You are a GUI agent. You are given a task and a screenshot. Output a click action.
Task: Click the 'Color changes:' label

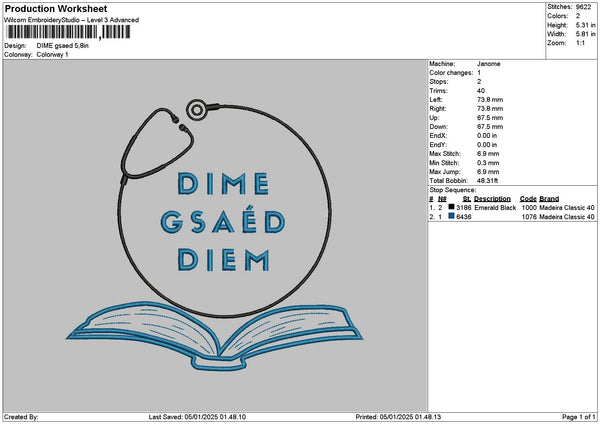click(451, 73)
